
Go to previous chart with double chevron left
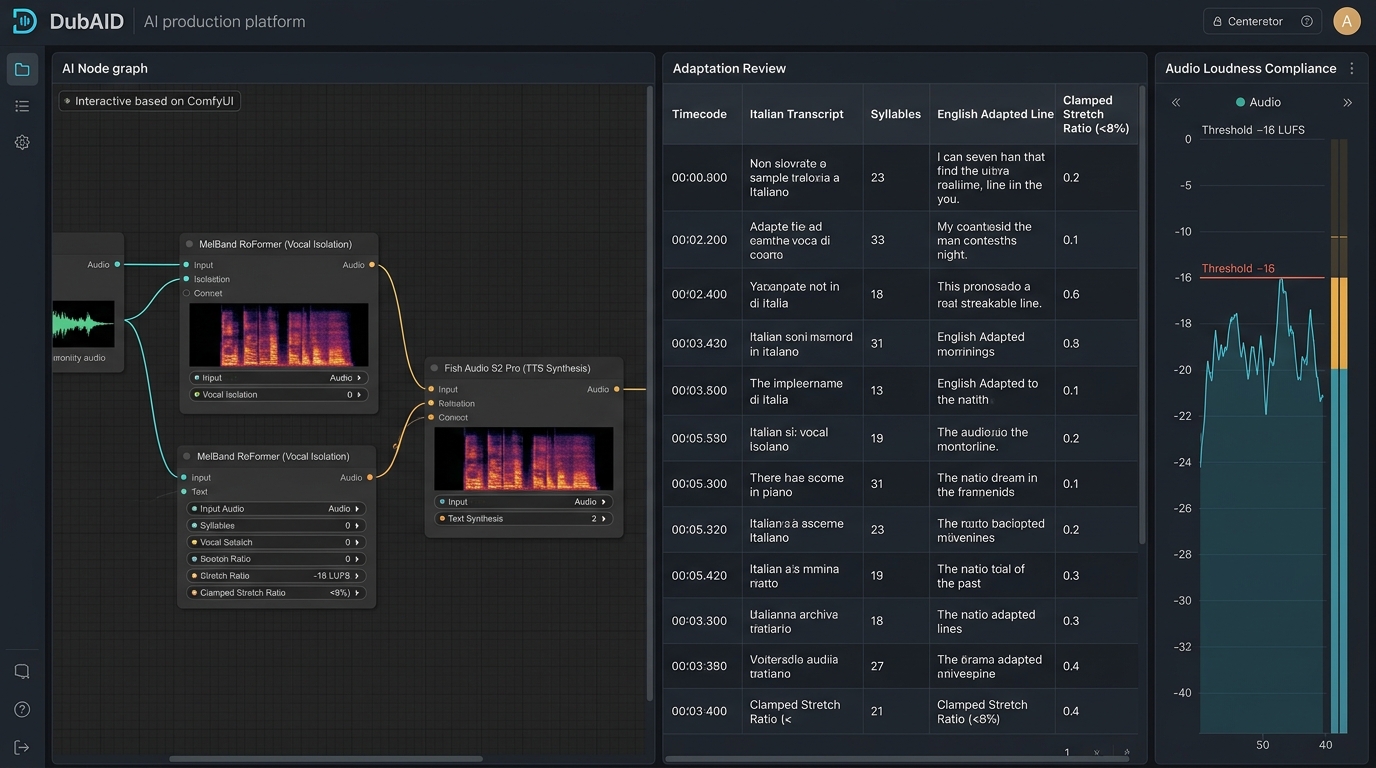coord(1176,102)
